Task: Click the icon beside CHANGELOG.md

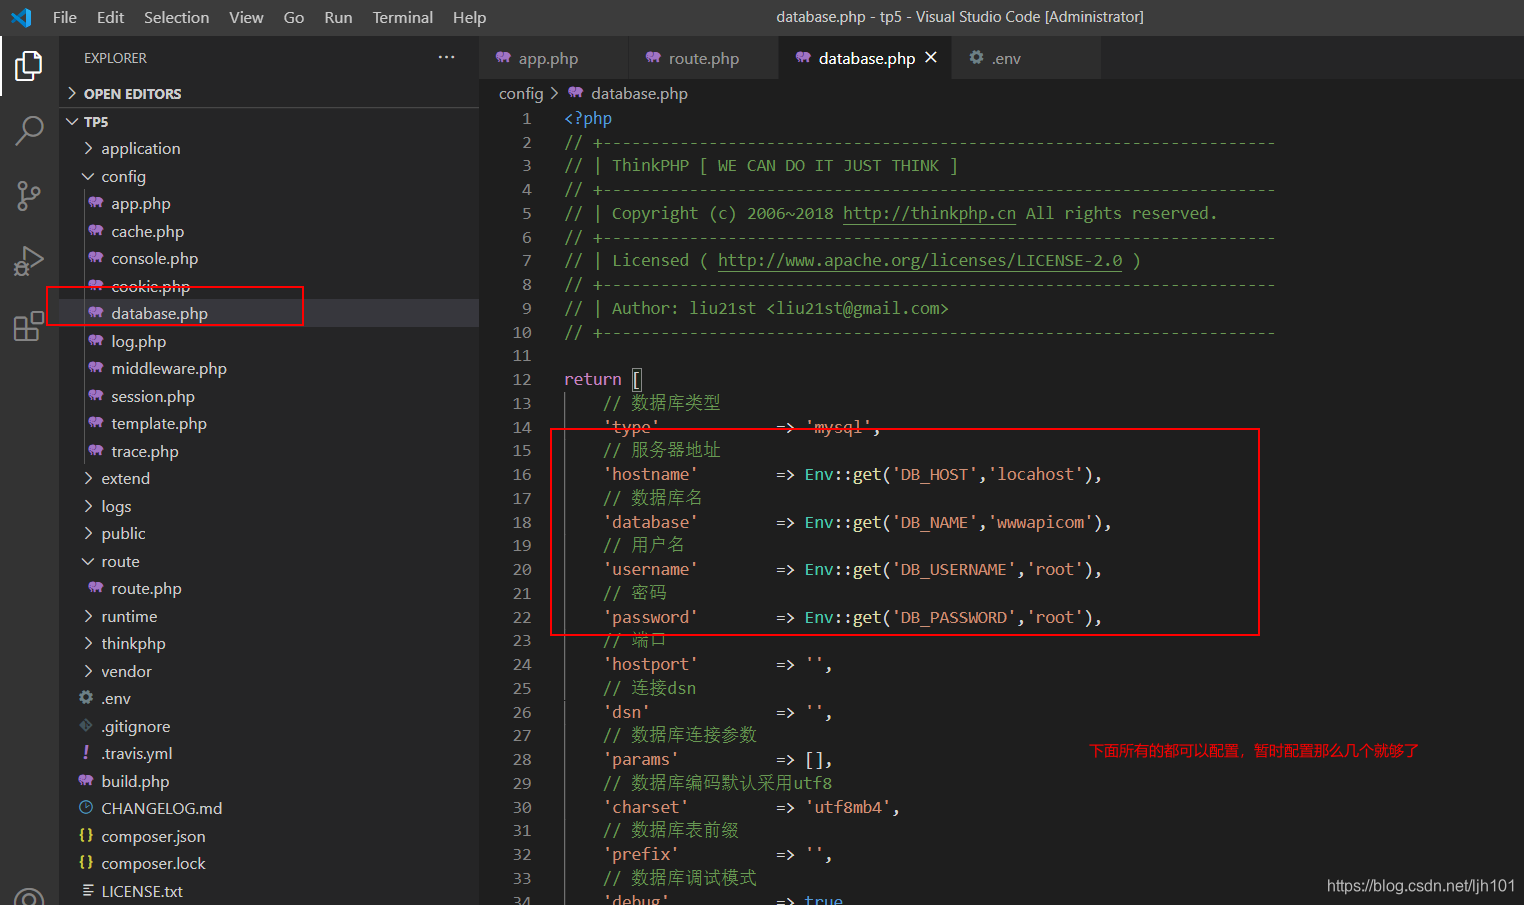Action: [x=86, y=807]
